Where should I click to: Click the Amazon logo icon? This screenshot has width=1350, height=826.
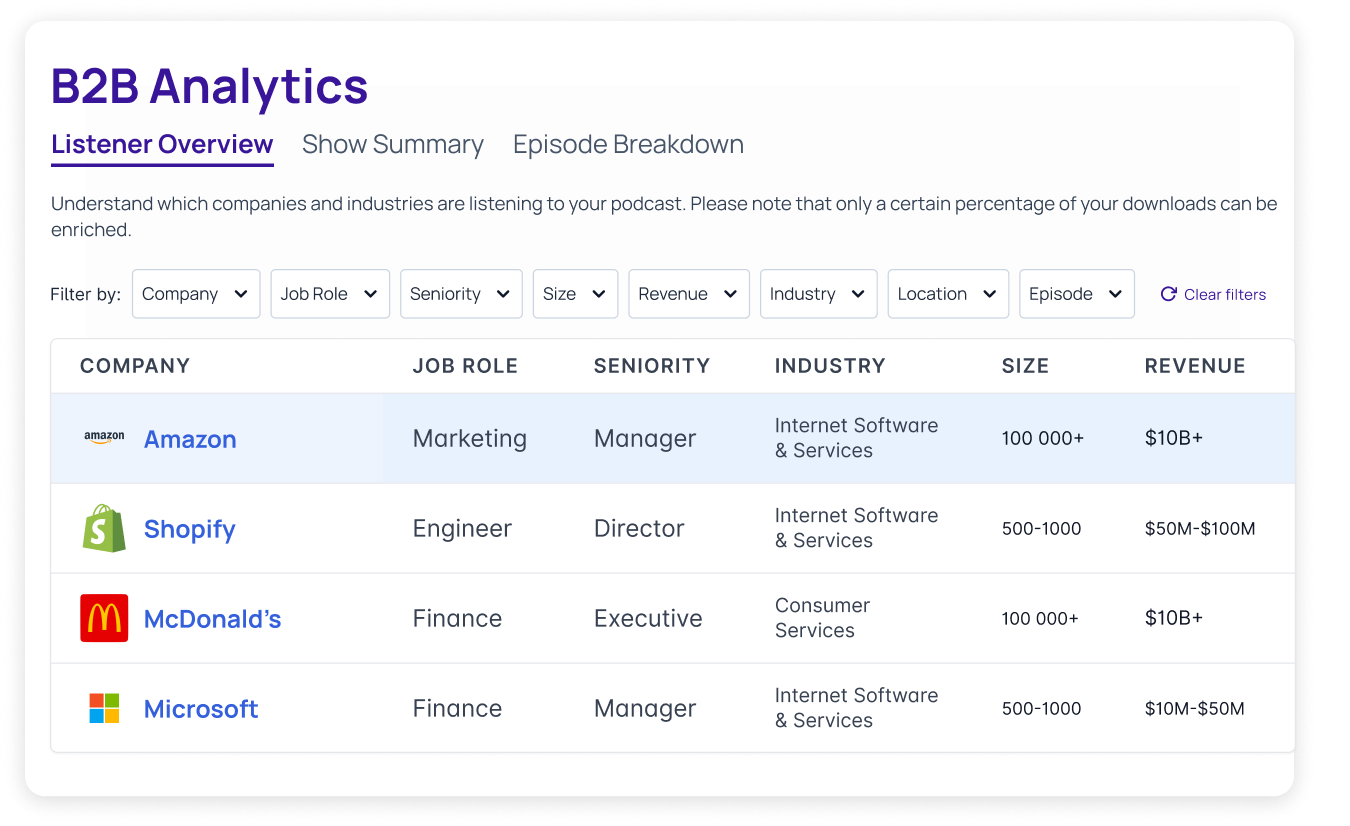tap(104, 438)
